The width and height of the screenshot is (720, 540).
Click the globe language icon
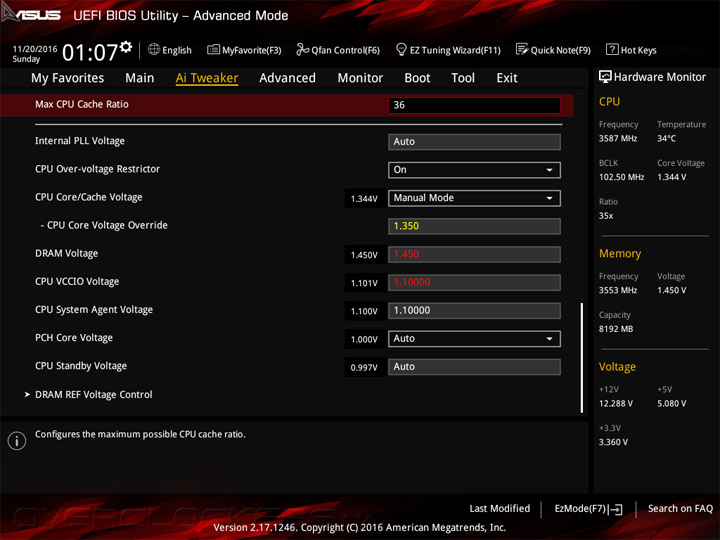pyautogui.click(x=154, y=49)
